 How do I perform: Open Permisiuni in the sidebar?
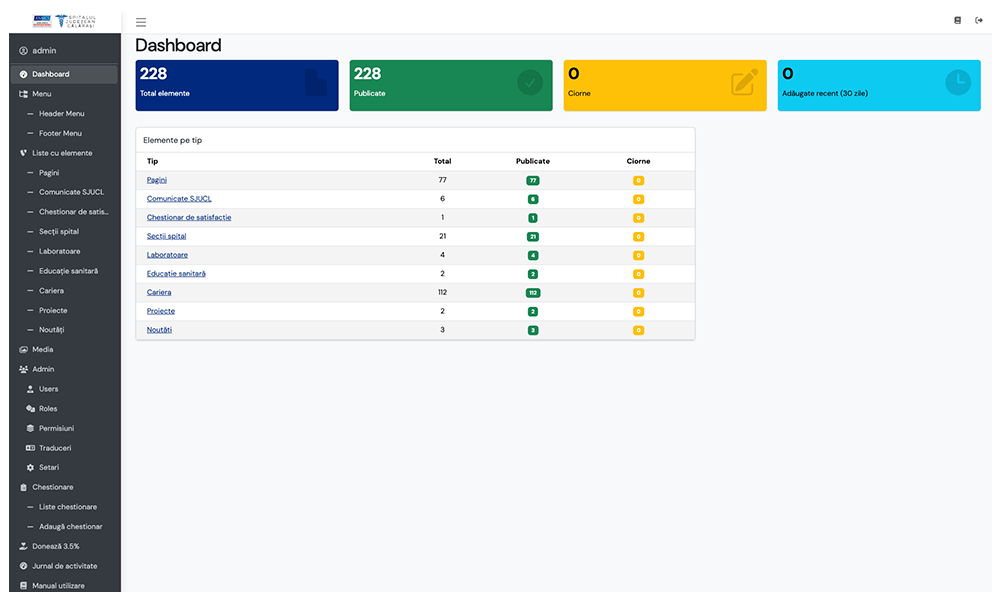pyautogui.click(x=64, y=428)
